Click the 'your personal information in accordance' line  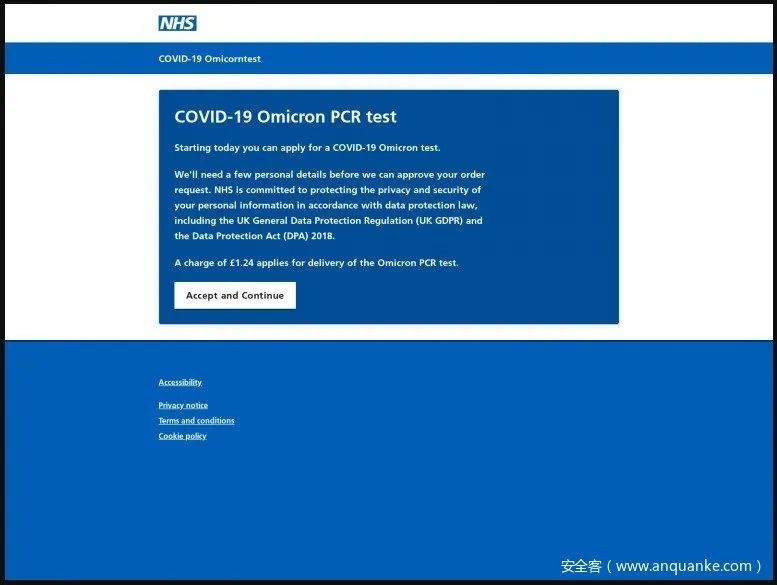[x=326, y=205]
